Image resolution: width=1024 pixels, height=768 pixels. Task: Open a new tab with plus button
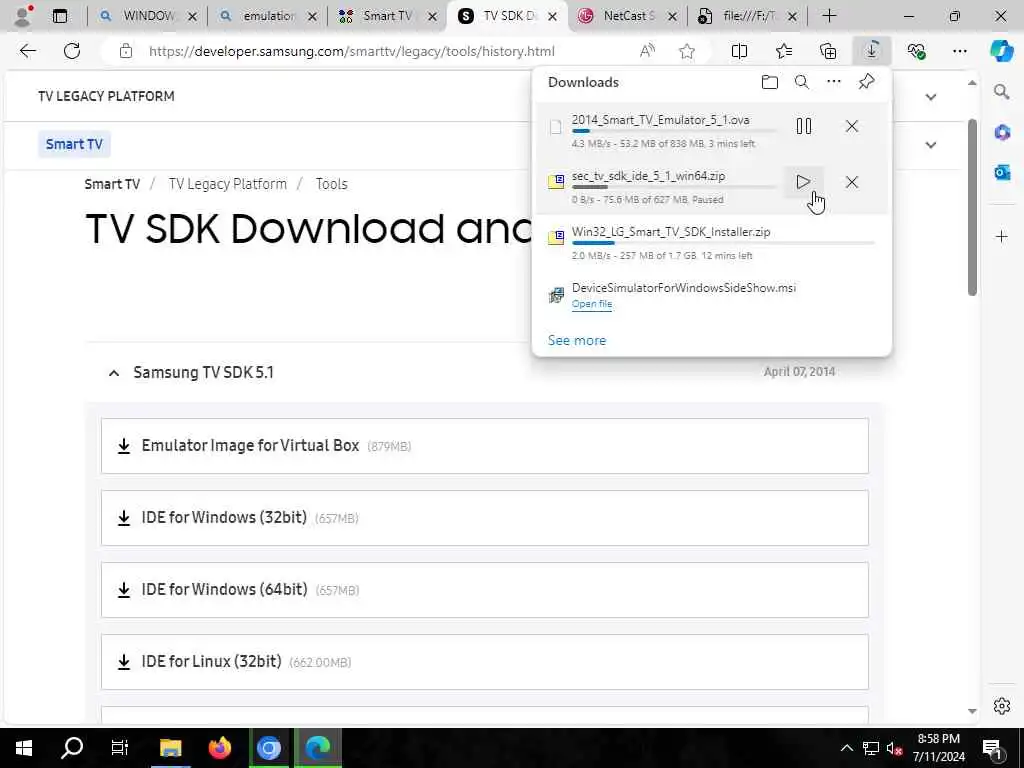(829, 16)
